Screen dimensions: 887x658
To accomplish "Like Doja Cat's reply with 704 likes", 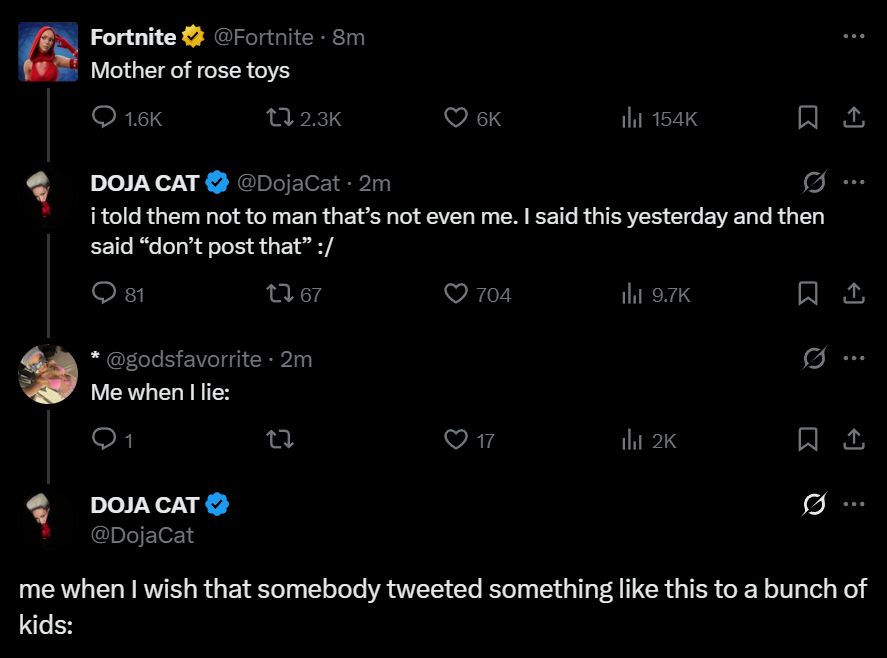I will (456, 294).
